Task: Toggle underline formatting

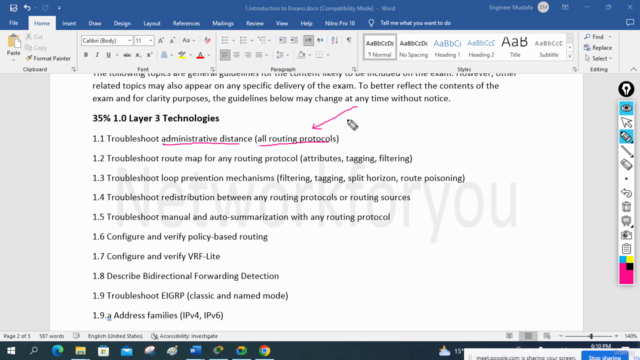Action: (x=108, y=55)
